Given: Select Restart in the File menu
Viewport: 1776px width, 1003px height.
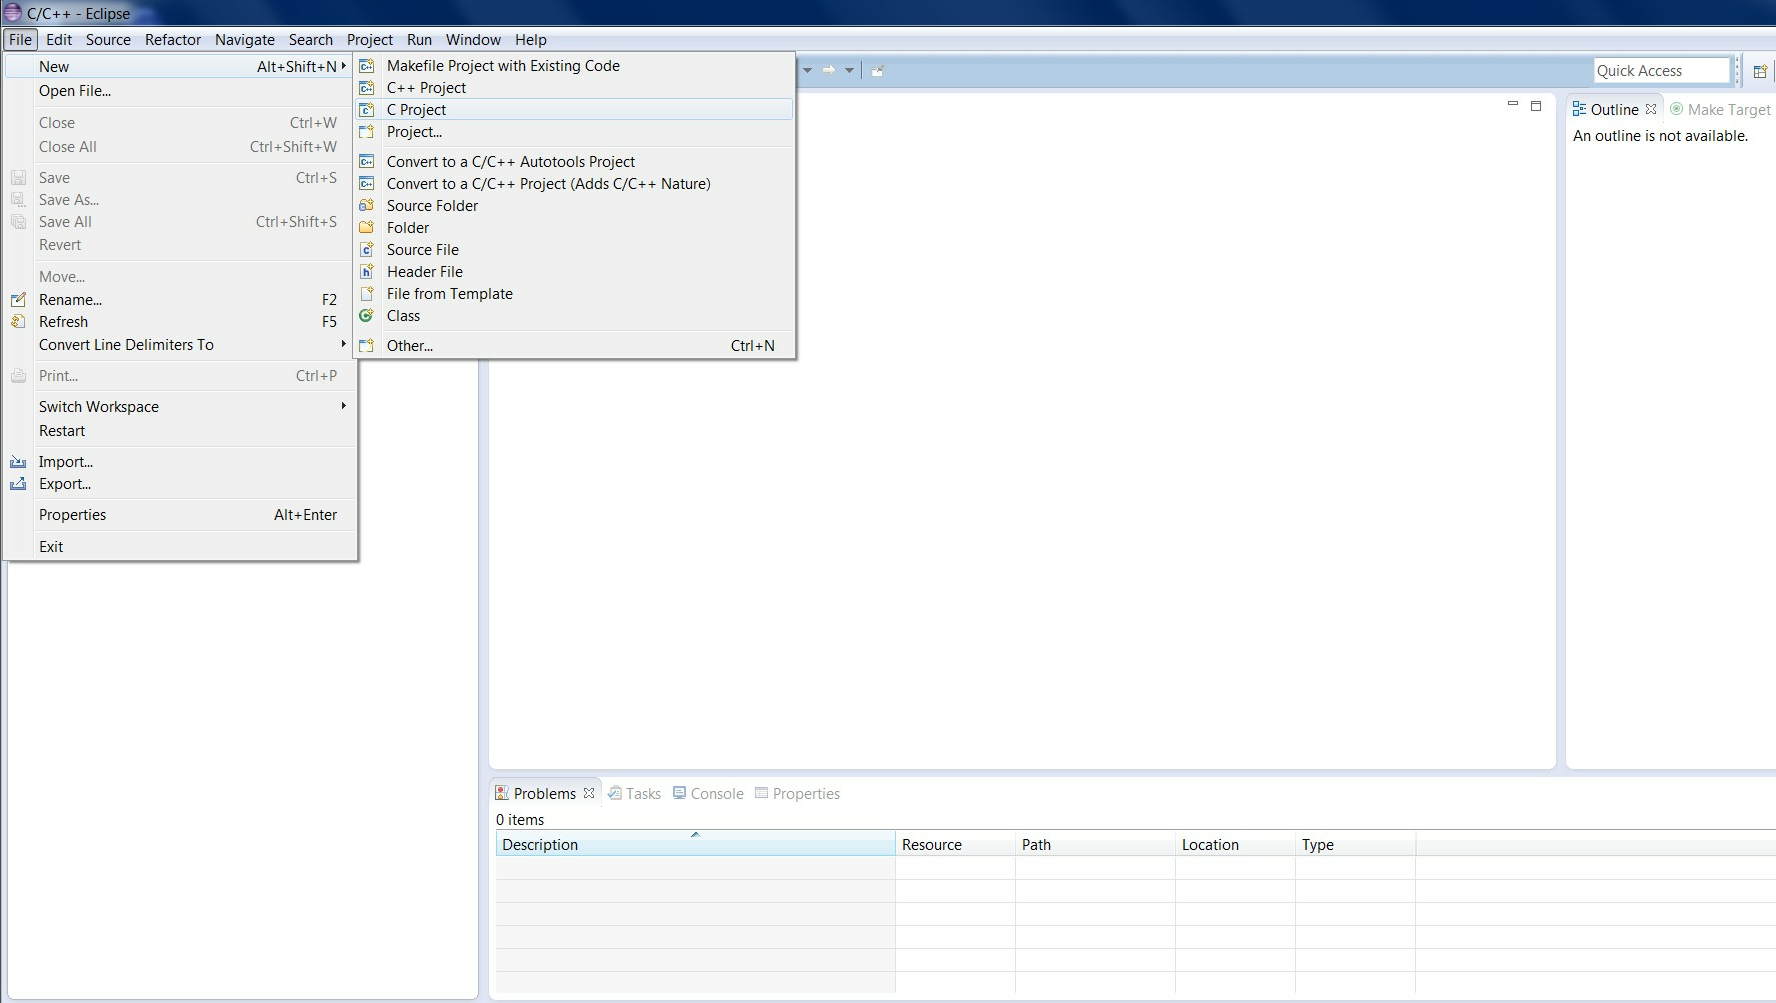Looking at the screenshot, I should [180, 431].
